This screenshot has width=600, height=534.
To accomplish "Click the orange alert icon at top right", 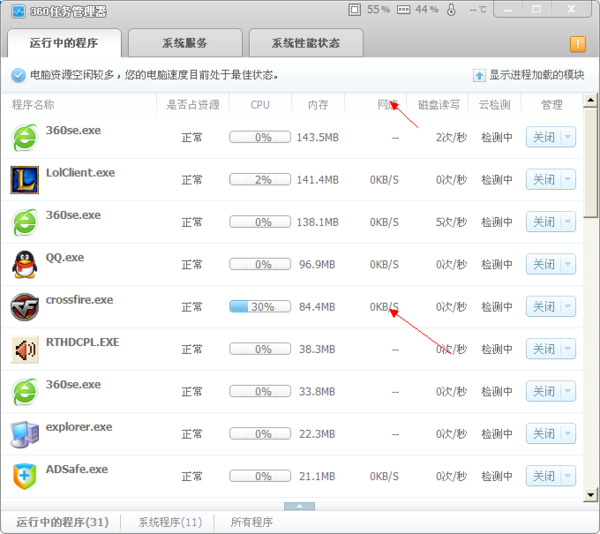I will 577,44.
